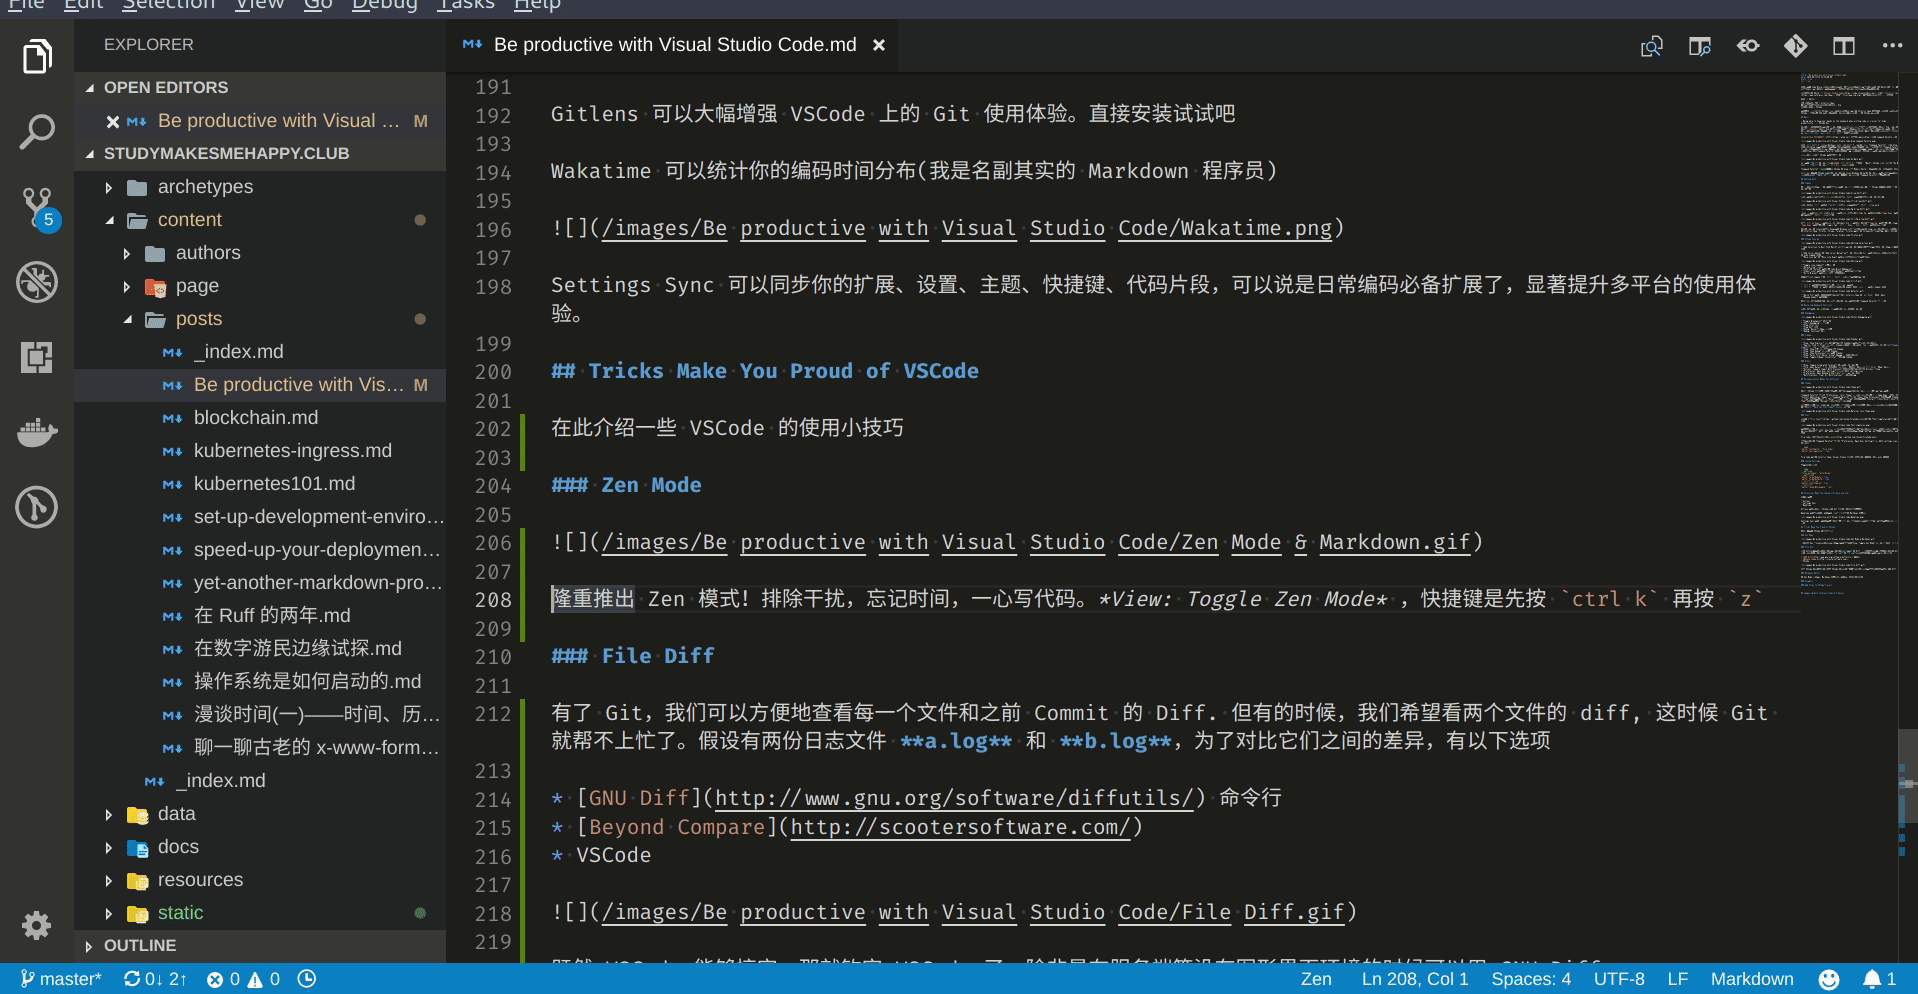Open the Docker view in activity bar
Image resolution: width=1918 pixels, height=994 pixels.
point(37,432)
